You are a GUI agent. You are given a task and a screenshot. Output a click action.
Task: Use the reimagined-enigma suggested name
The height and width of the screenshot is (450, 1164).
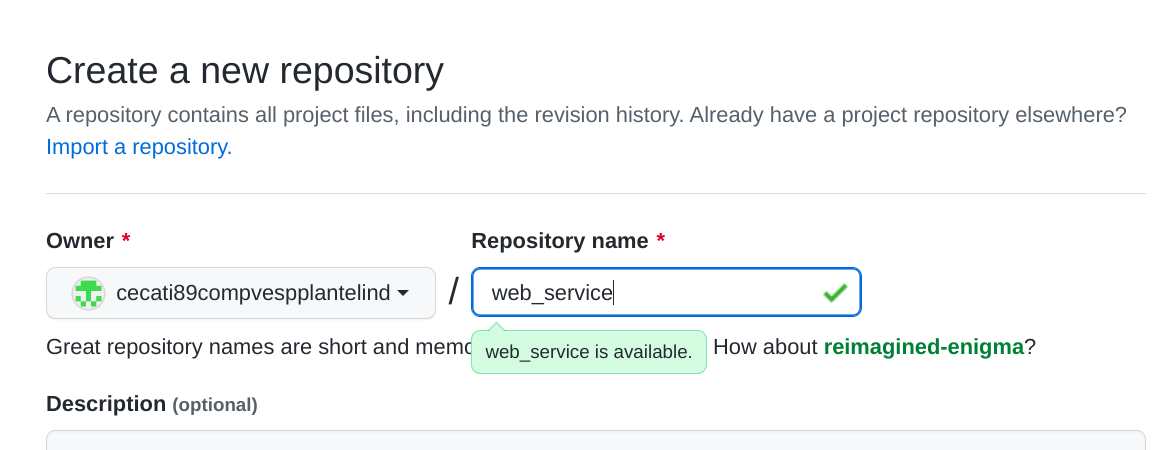coord(923,347)
